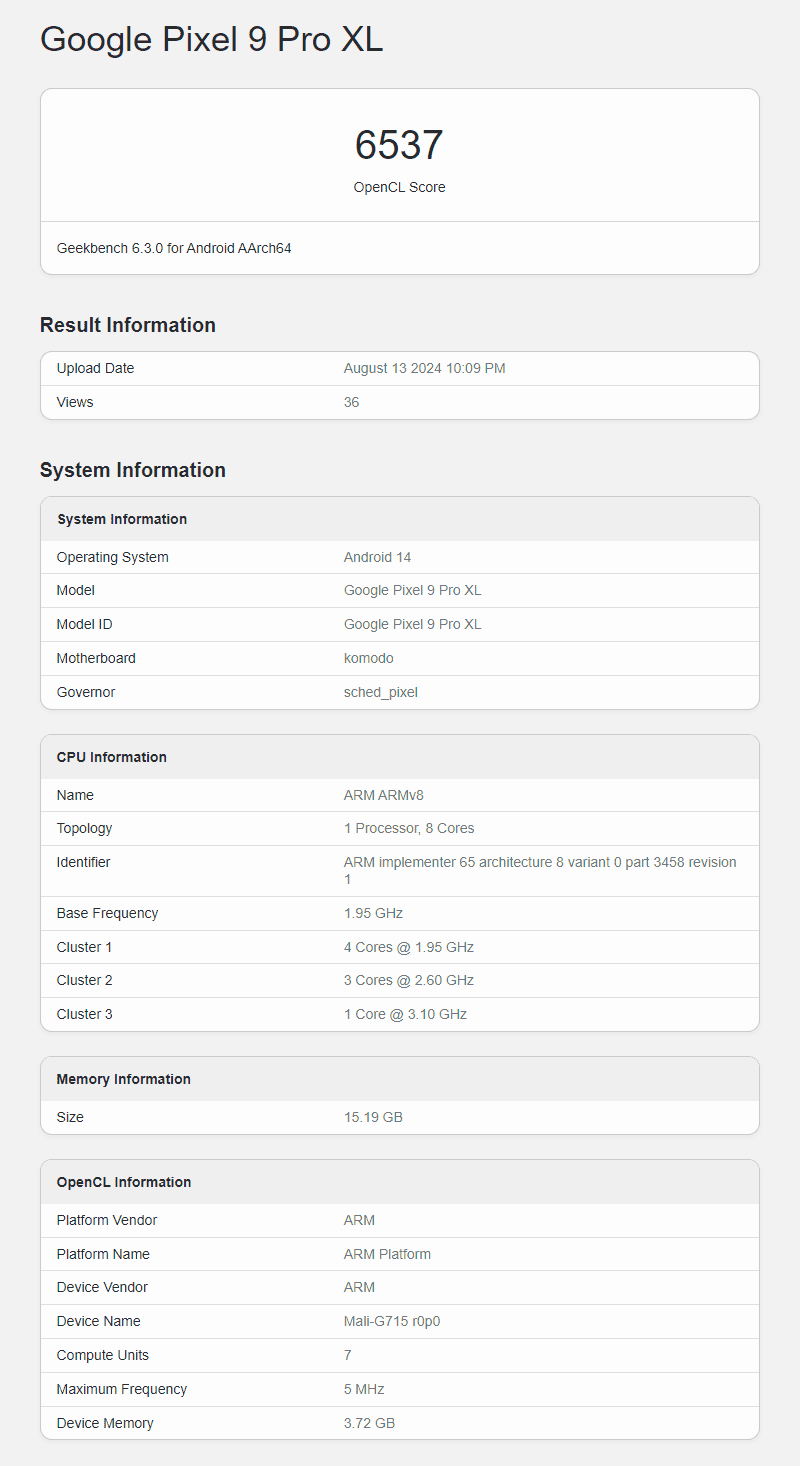Click the Model ID row value

[x=412, y=624]
